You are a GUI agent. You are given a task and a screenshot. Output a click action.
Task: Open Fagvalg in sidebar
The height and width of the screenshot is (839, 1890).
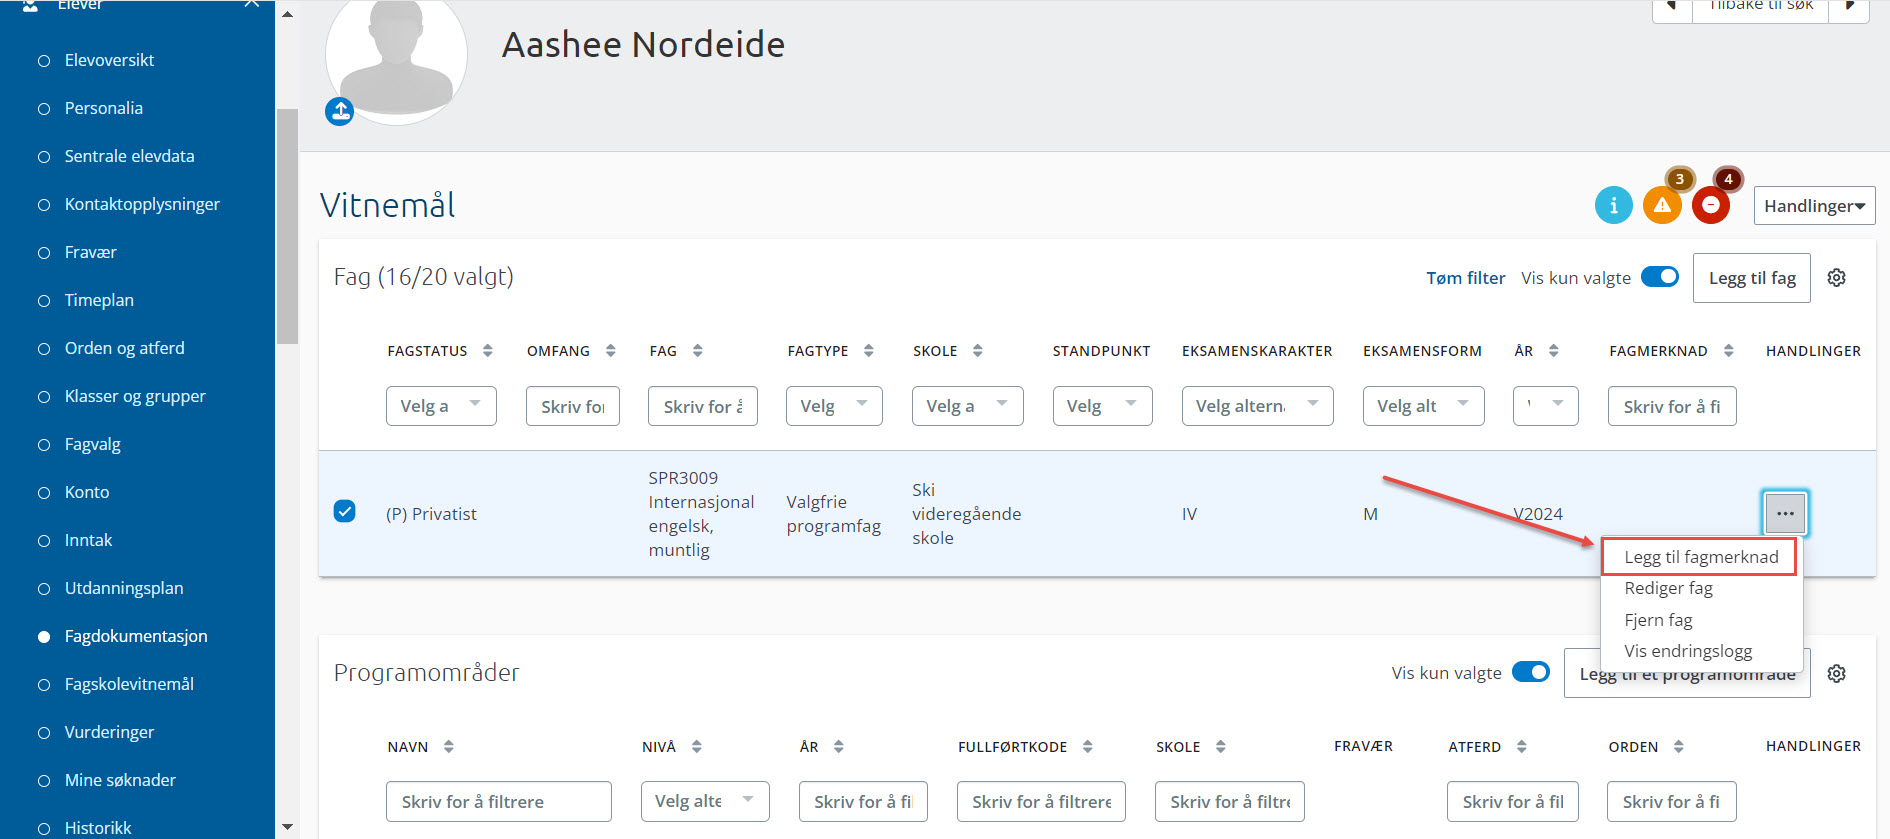(92, 444)
